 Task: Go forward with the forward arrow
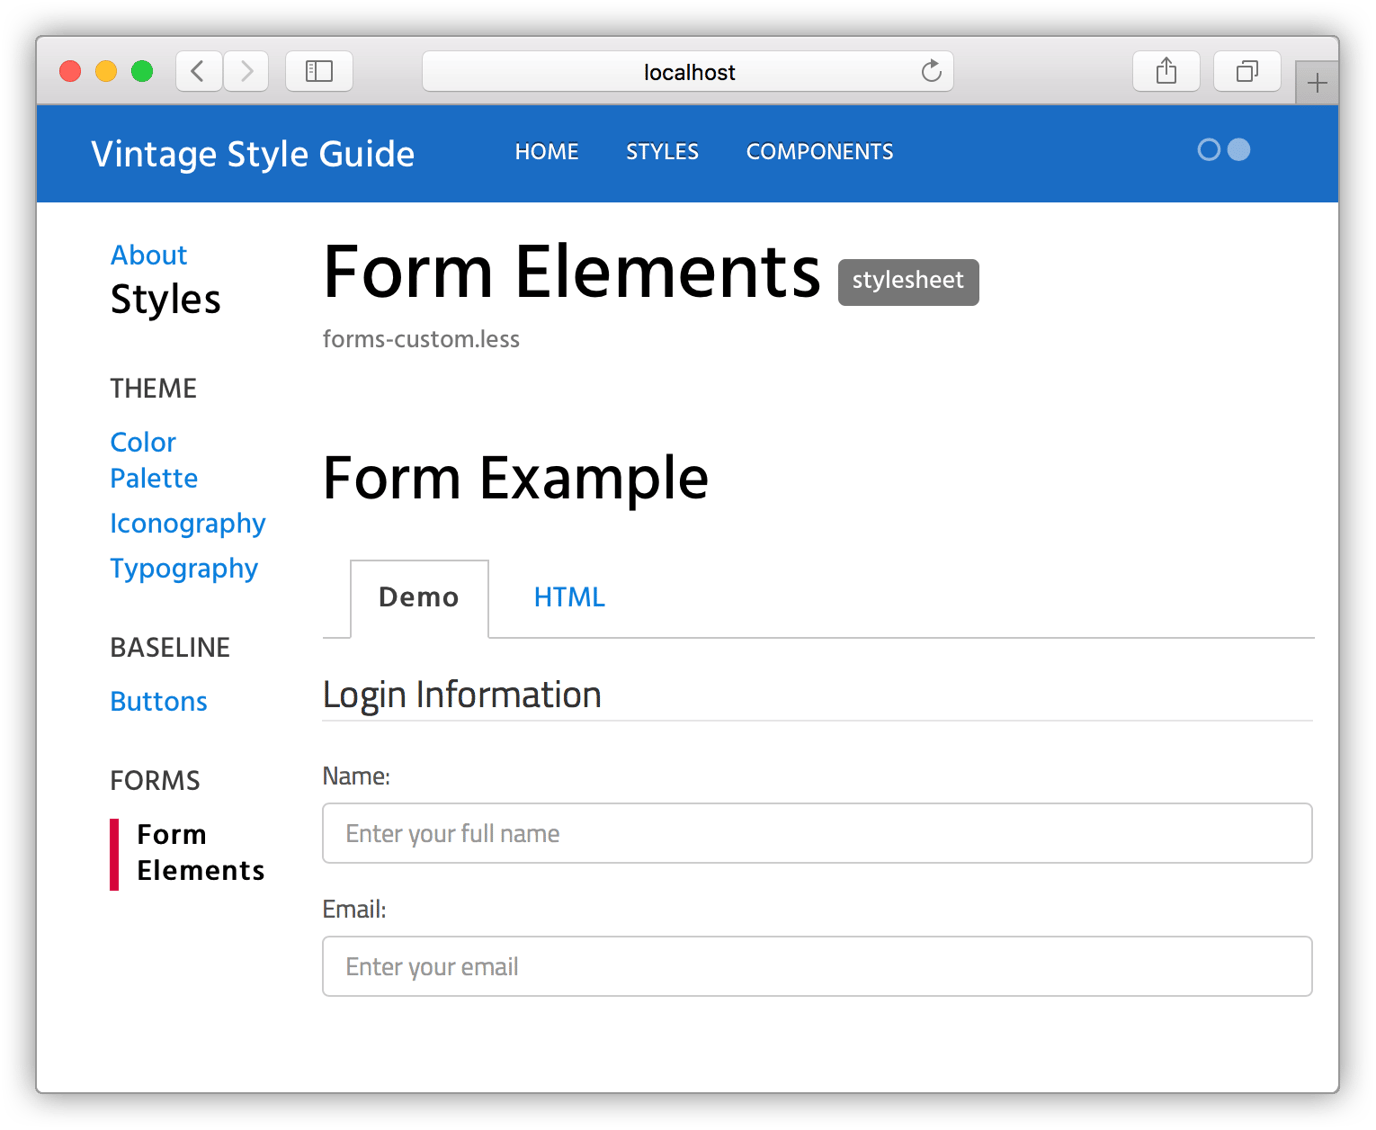pyautogui.click(x=246, y=71)
